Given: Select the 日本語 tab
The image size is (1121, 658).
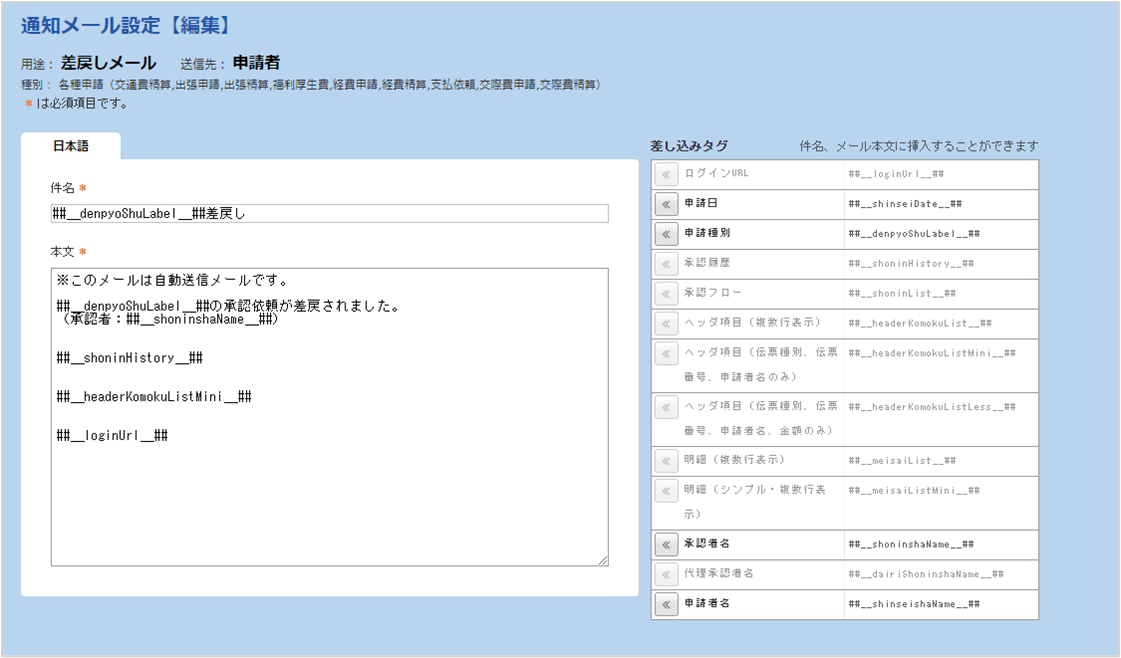Looking at the screenshot, I should click(70, 147).
